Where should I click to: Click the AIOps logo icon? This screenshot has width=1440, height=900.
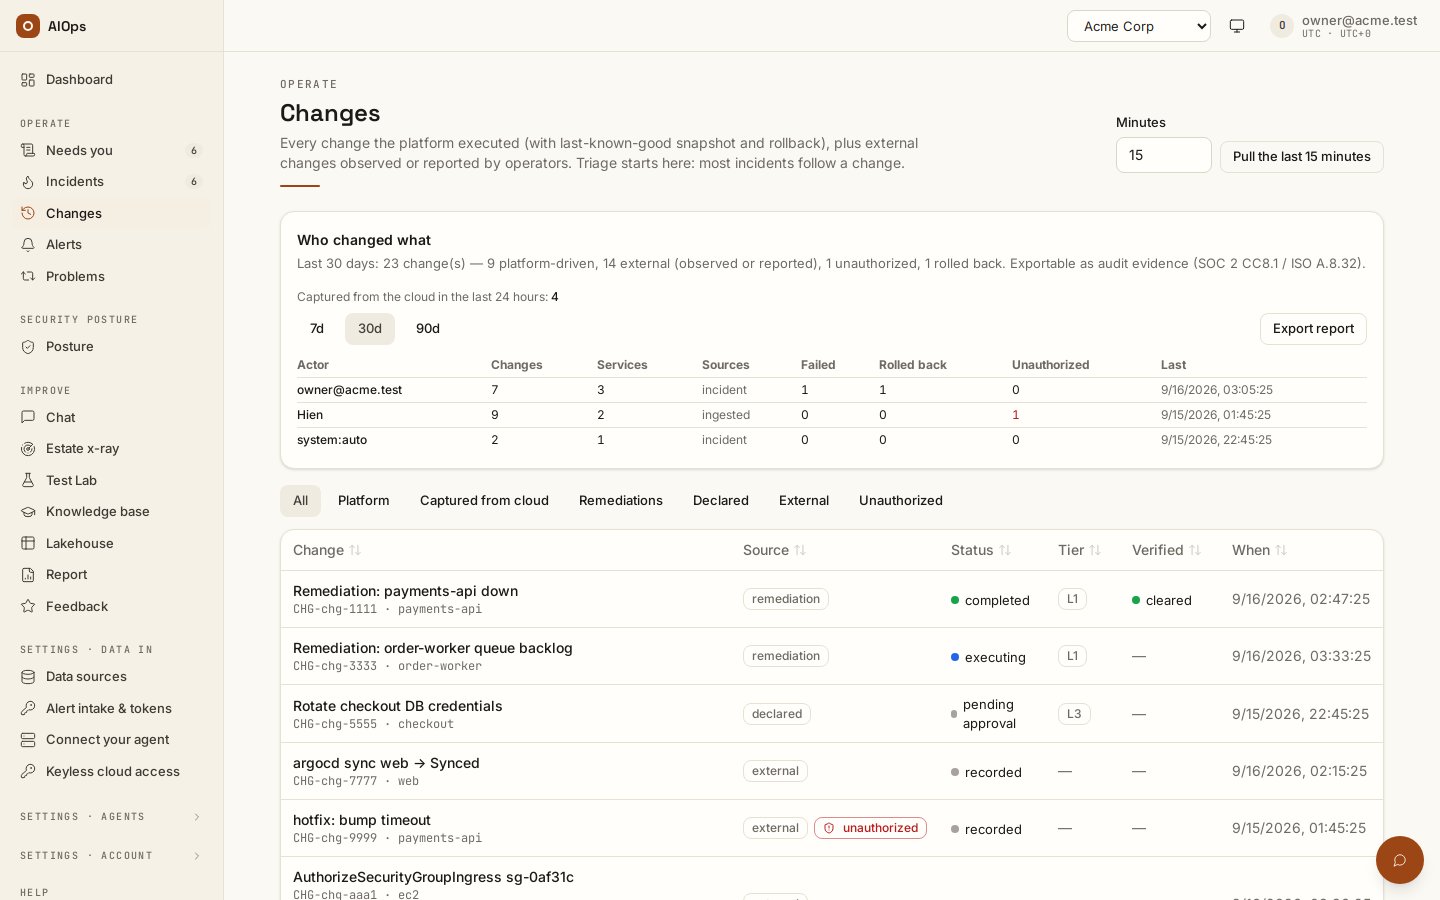coord(28,26)
